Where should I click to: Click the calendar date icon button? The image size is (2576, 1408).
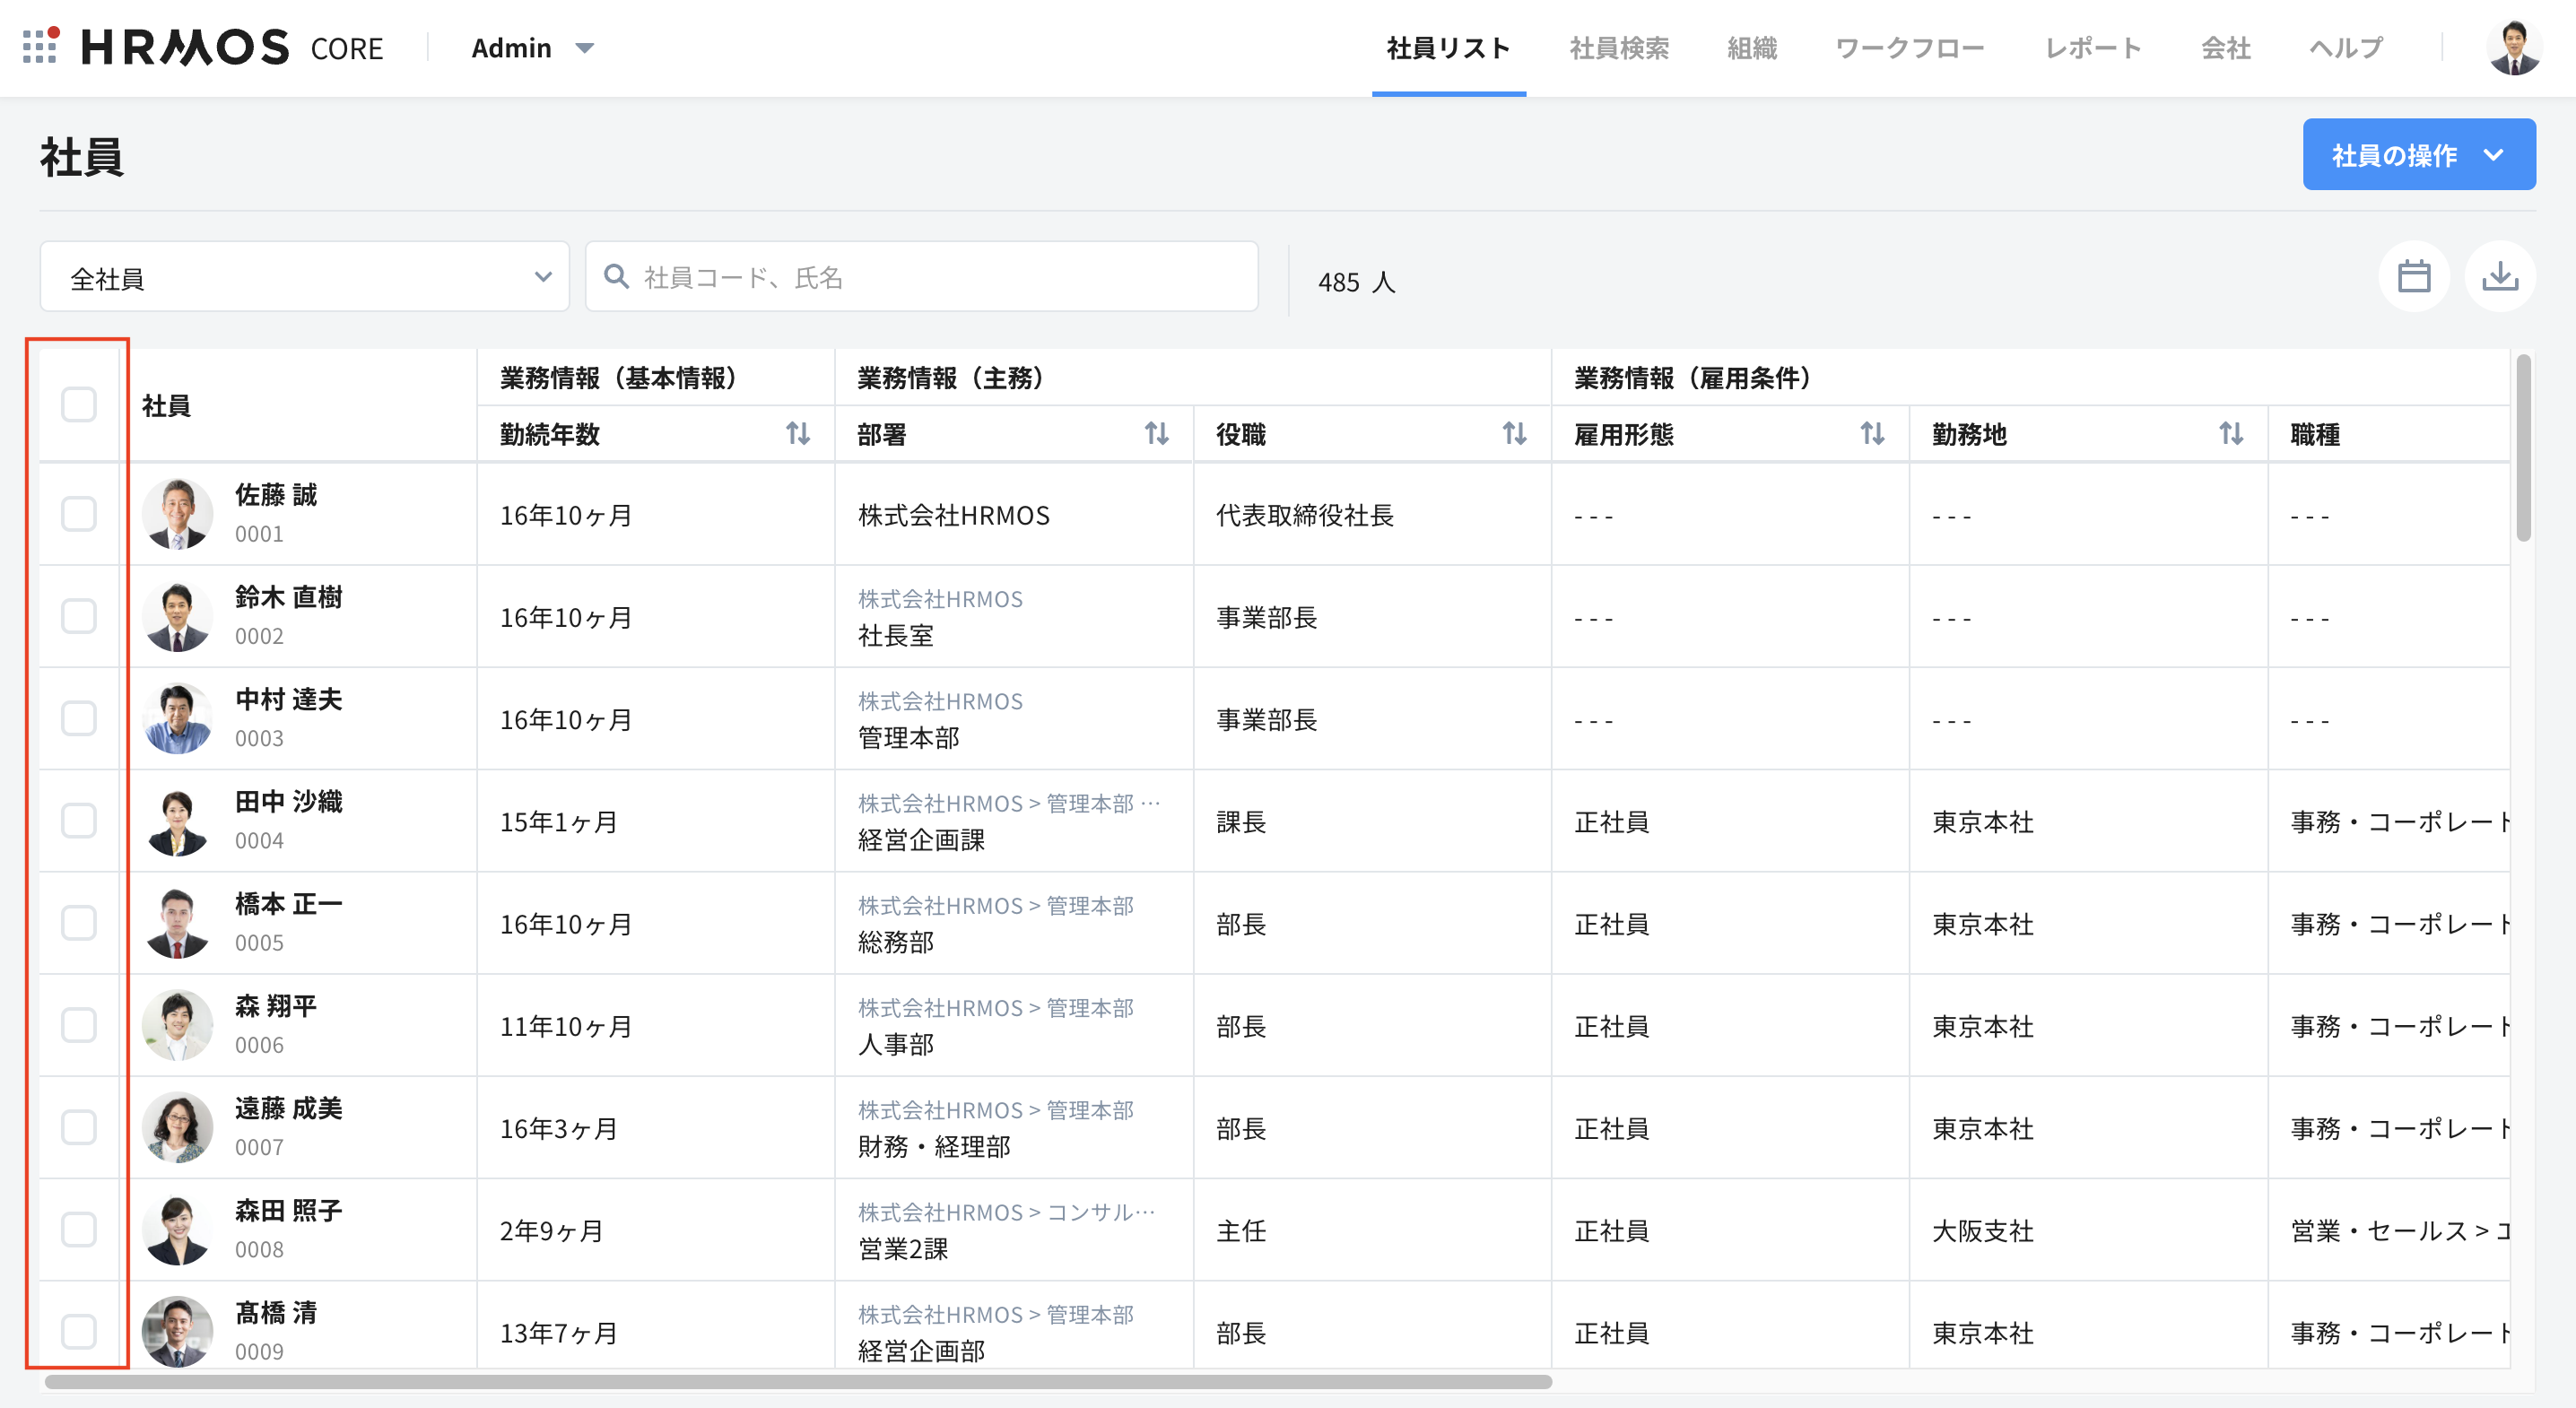coord(2413,277)
